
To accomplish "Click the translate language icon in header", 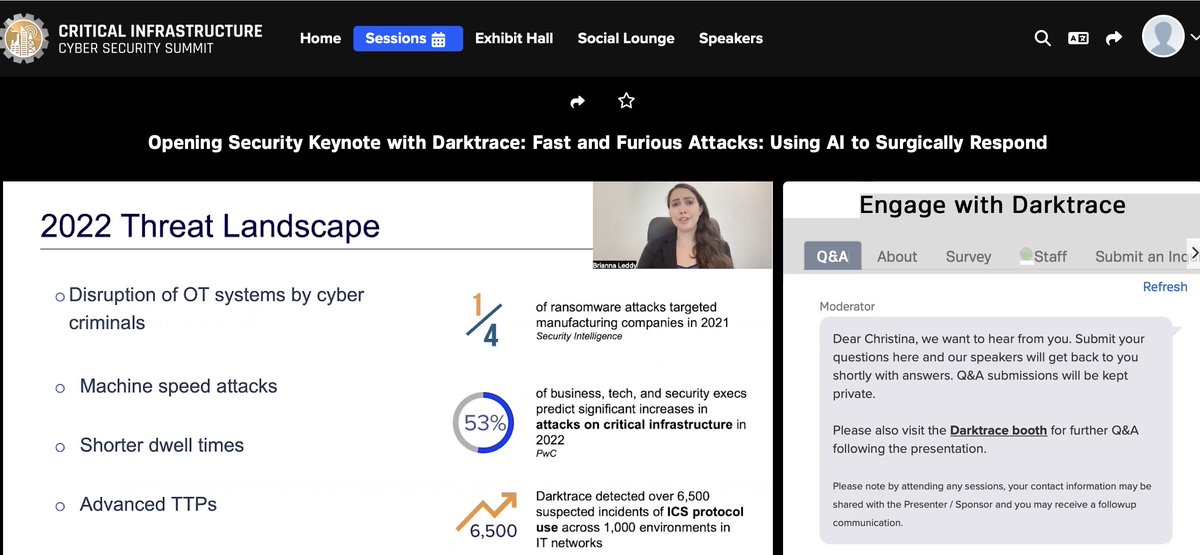I will coord(1078,38).
